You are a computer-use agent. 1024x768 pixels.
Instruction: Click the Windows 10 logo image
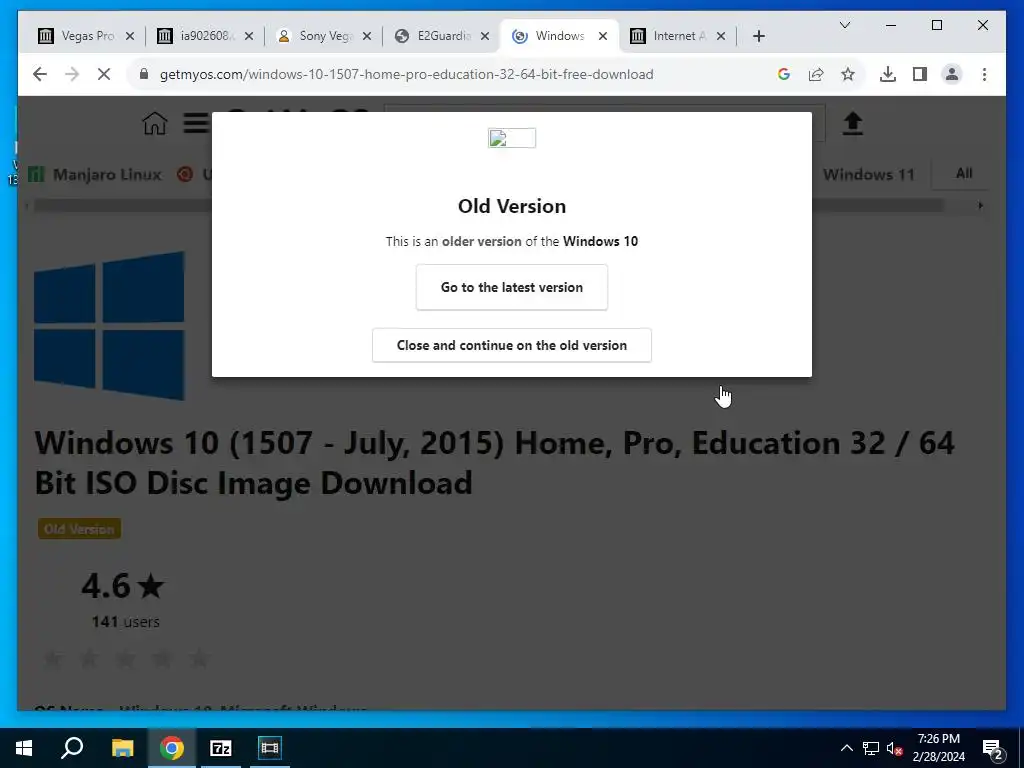pyautogui.click(x=109, y=326)
